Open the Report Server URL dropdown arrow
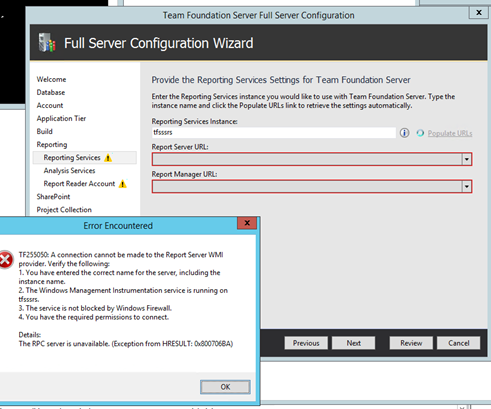Screen dimensions: 491x409 coord(467,159)
